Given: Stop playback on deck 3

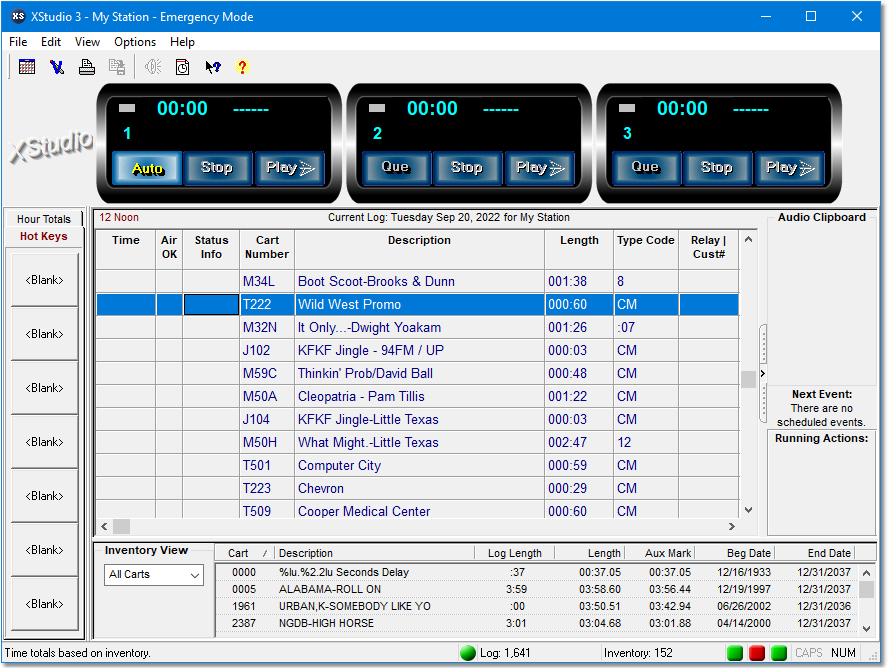Looking at the screenshot, I should click(717, 168).
